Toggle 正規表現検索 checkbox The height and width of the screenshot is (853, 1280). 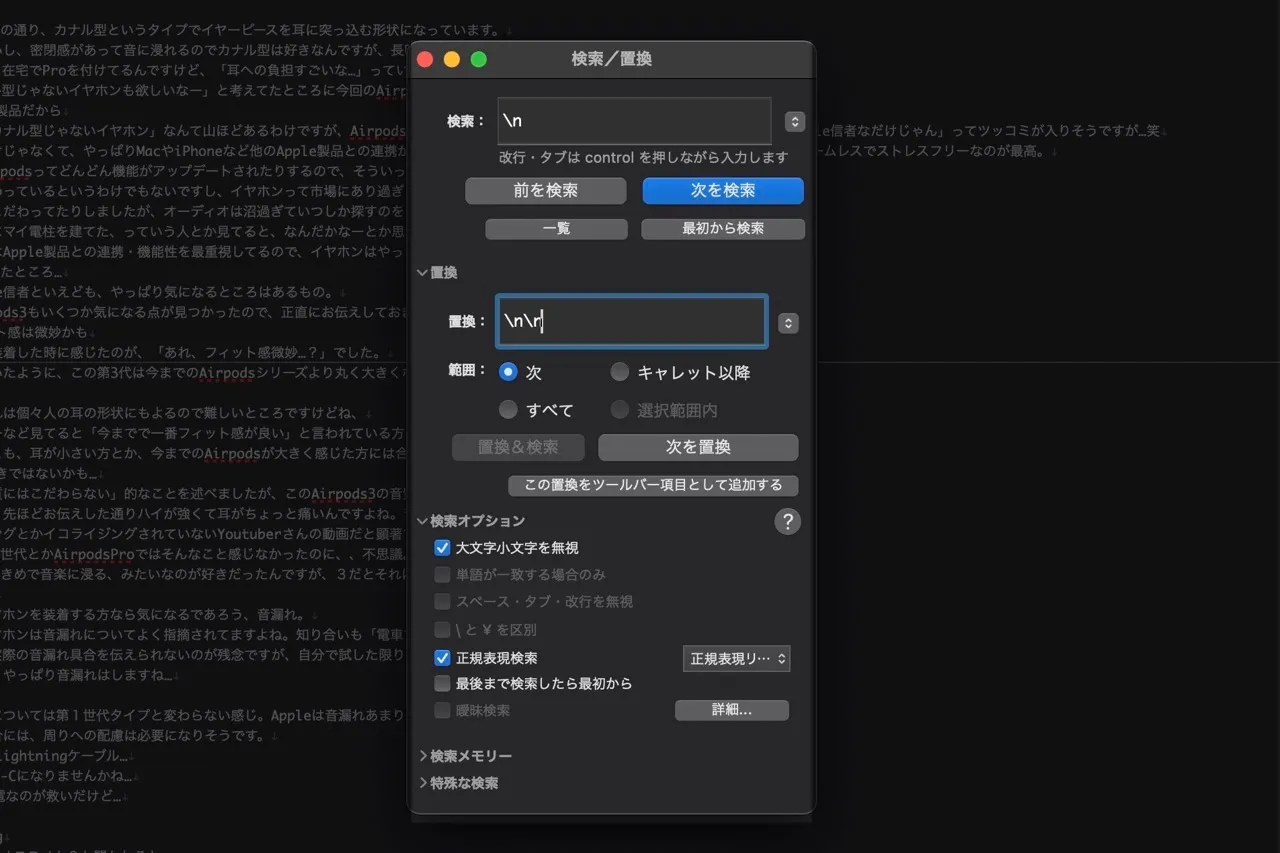click(442, 658)
